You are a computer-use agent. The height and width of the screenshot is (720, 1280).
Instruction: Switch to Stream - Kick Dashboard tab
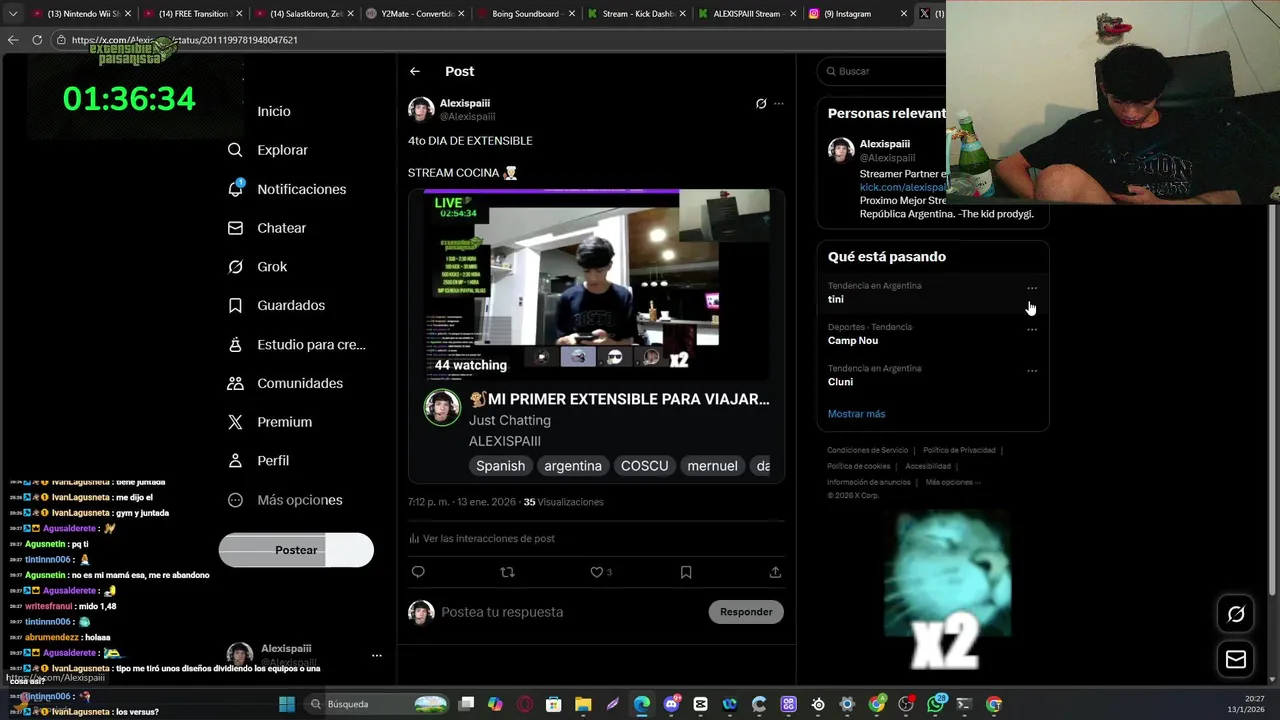[x=635, y=14]
